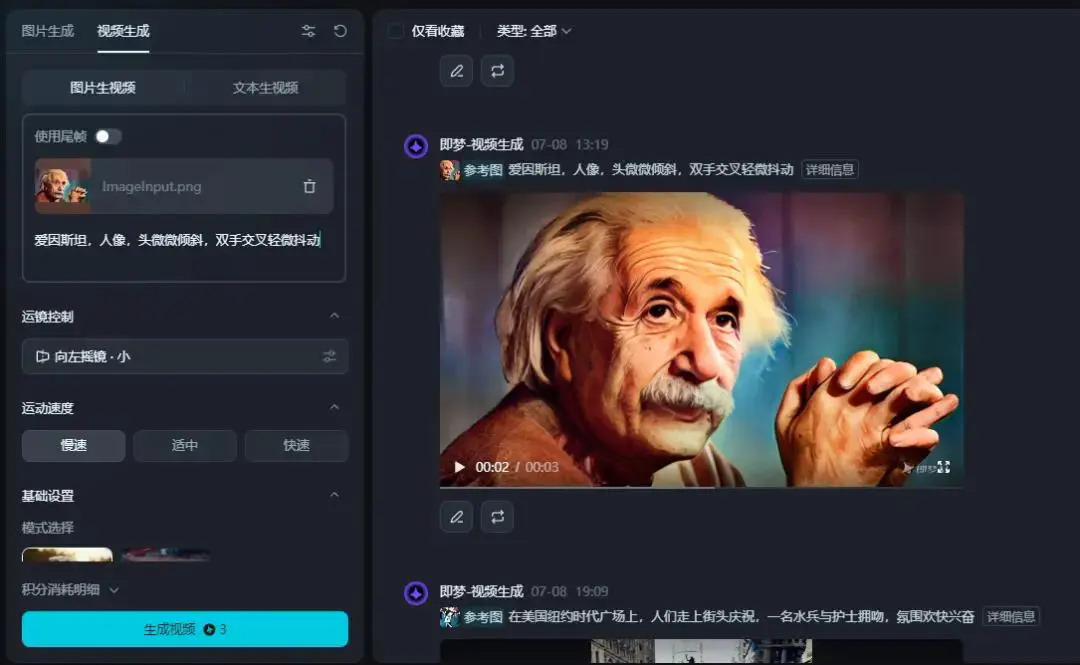Screen dimensions: 1080x665
Task: Select the 慢速 motion speed option
Action: (x=74, y=445)
